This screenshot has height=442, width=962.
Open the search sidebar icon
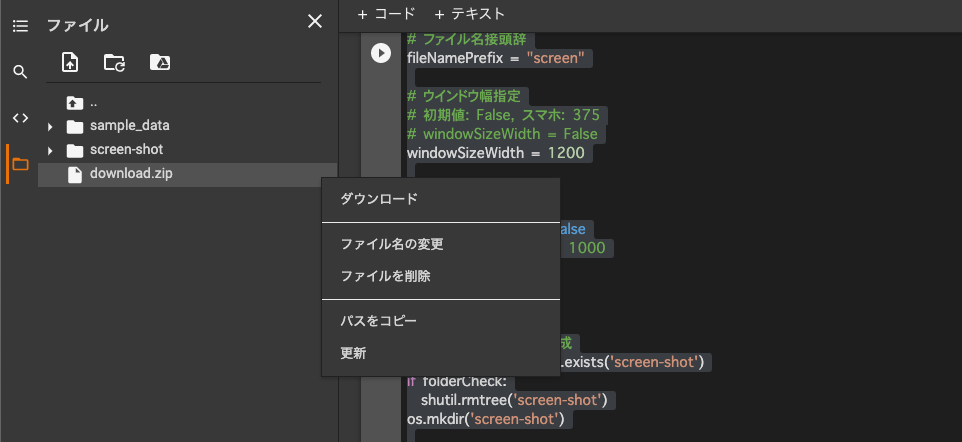pyautogui.click(x=20, y=72)
